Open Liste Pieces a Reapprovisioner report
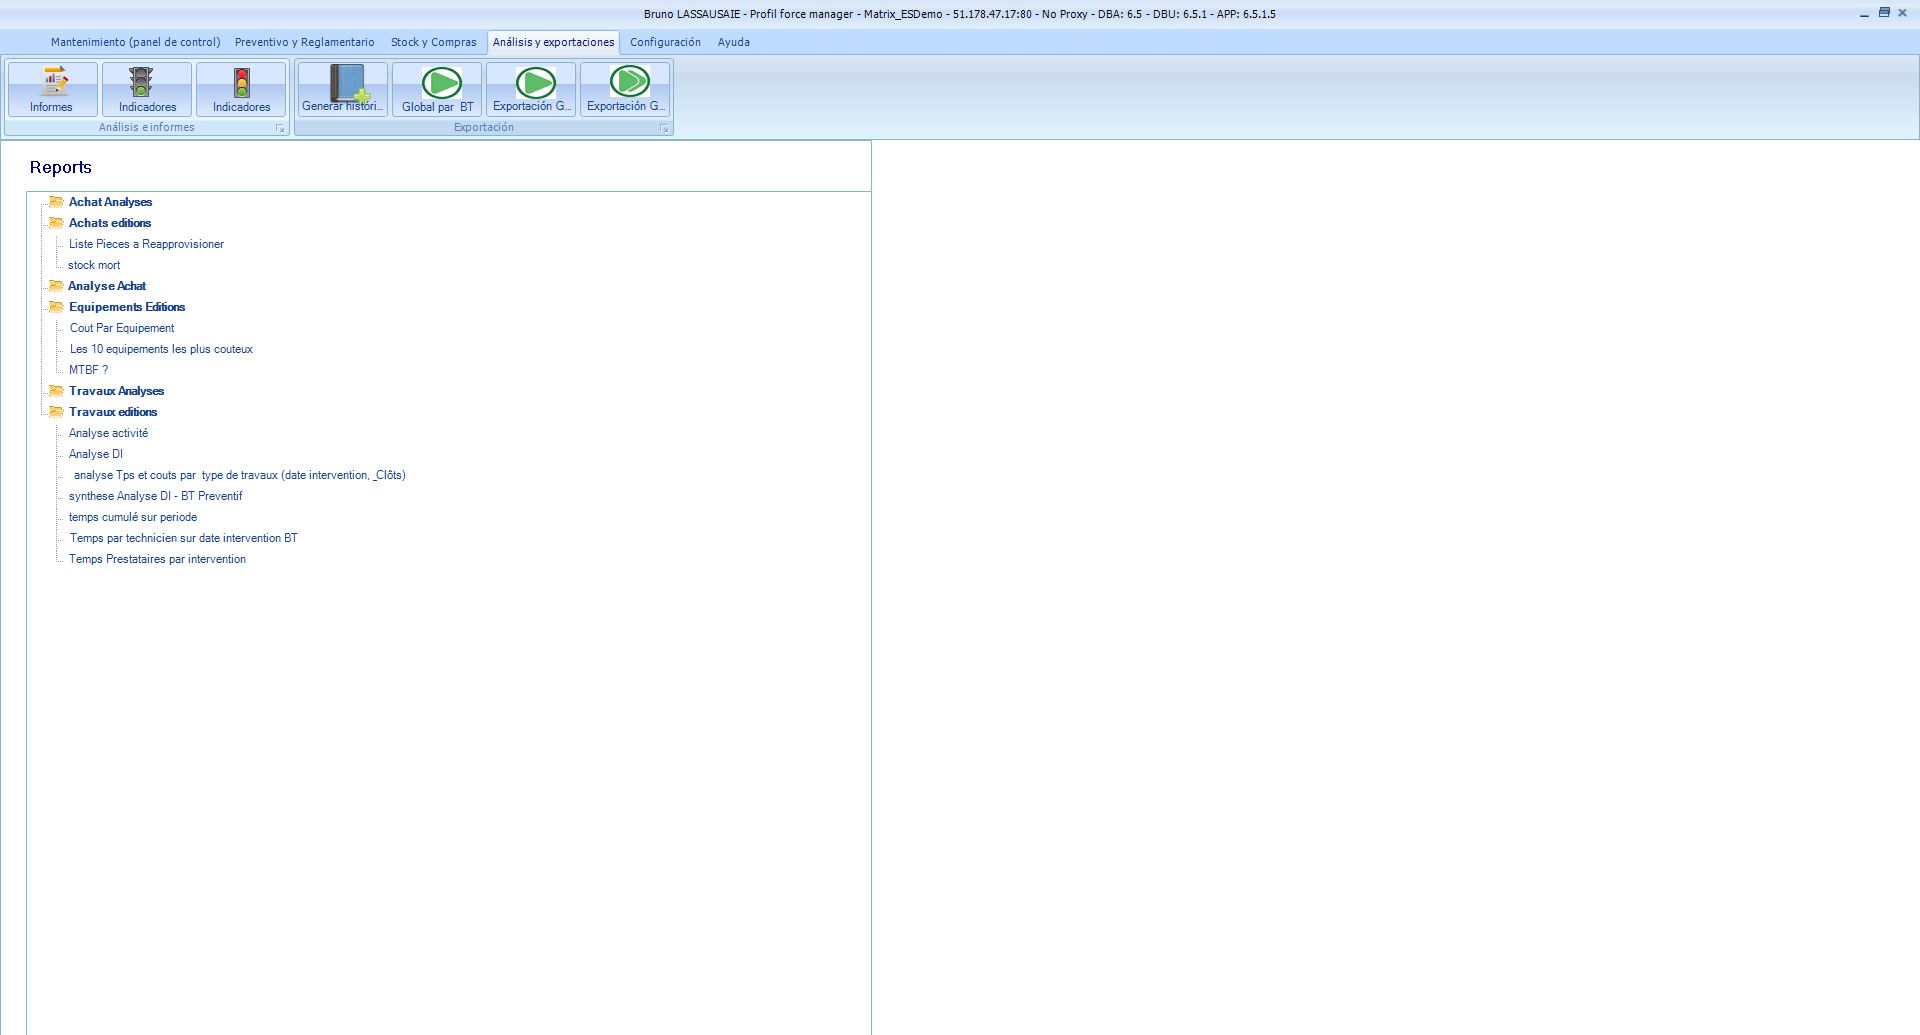Screen dimensions: 1920x1035 click(x=146, y=244)
